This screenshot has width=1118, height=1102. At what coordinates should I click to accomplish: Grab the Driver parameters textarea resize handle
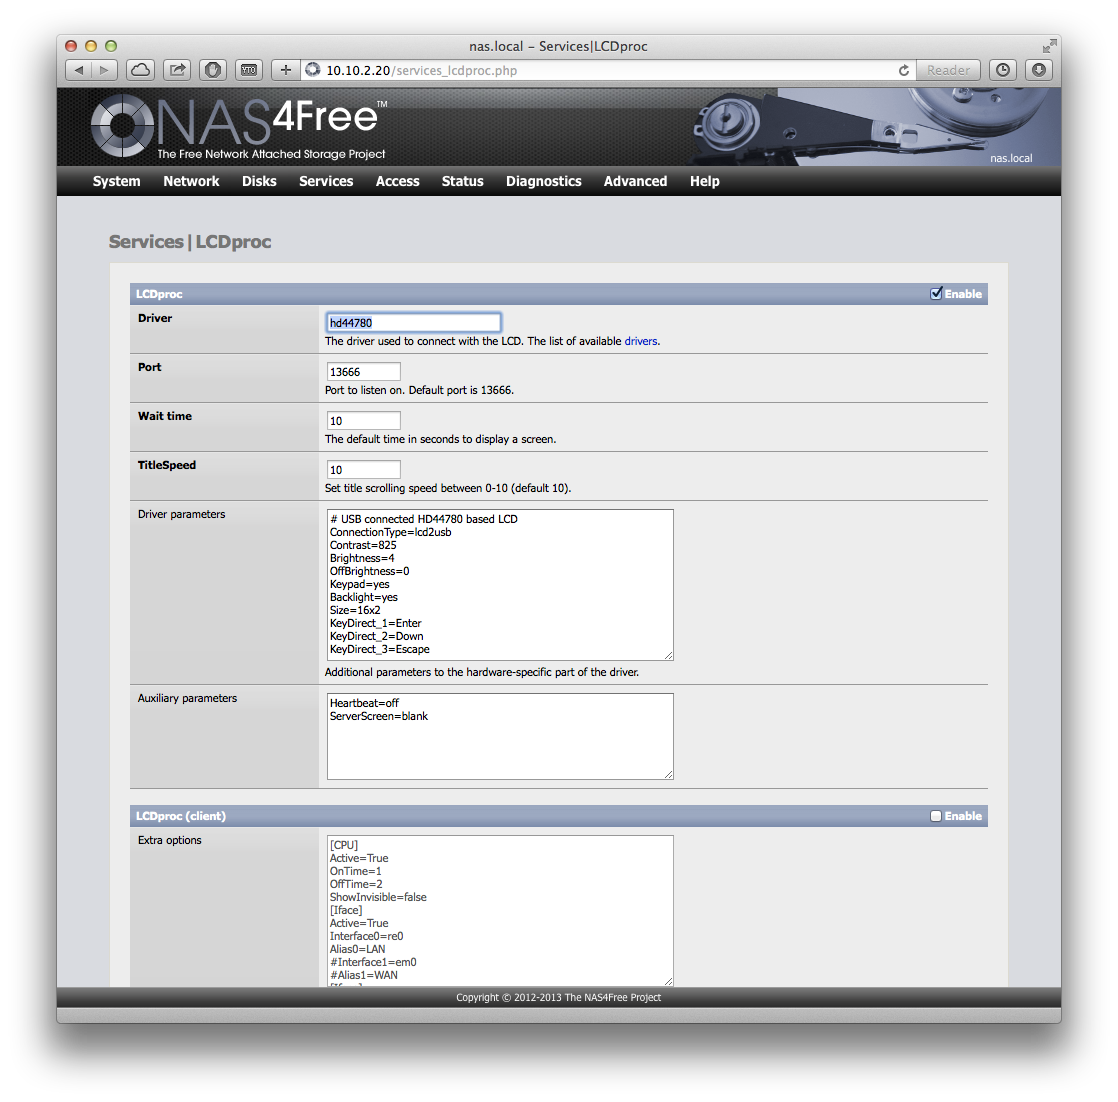click(668, 655)
